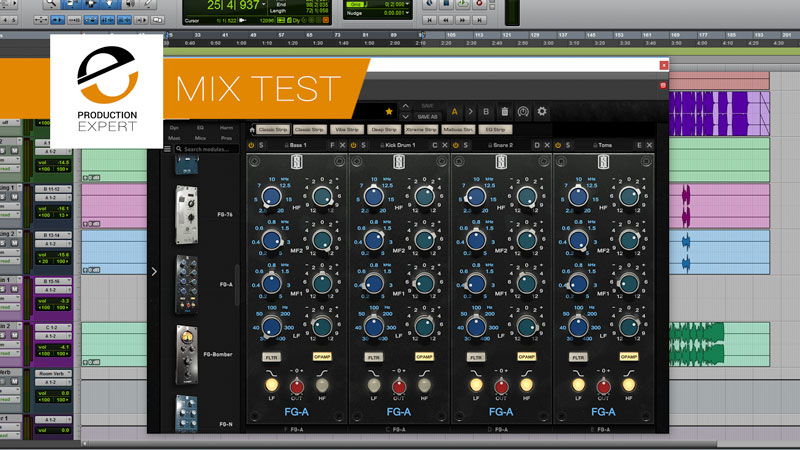Open slot letter D menu on Snare 2
Image resolution: width=800 pixels, height=450 pixels.
click(x=537, y=145)
